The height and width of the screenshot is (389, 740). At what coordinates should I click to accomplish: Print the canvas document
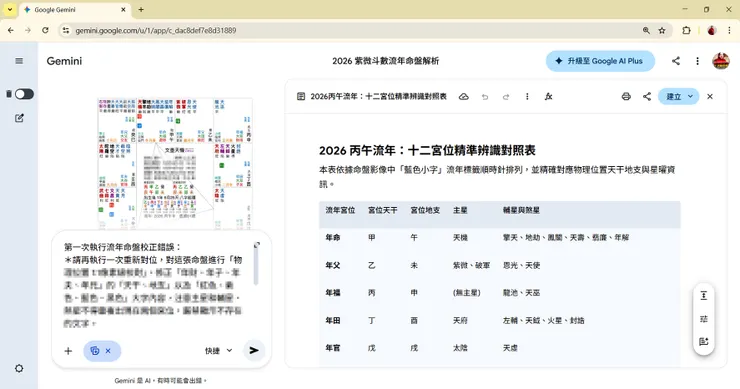[x=626, y=96]
